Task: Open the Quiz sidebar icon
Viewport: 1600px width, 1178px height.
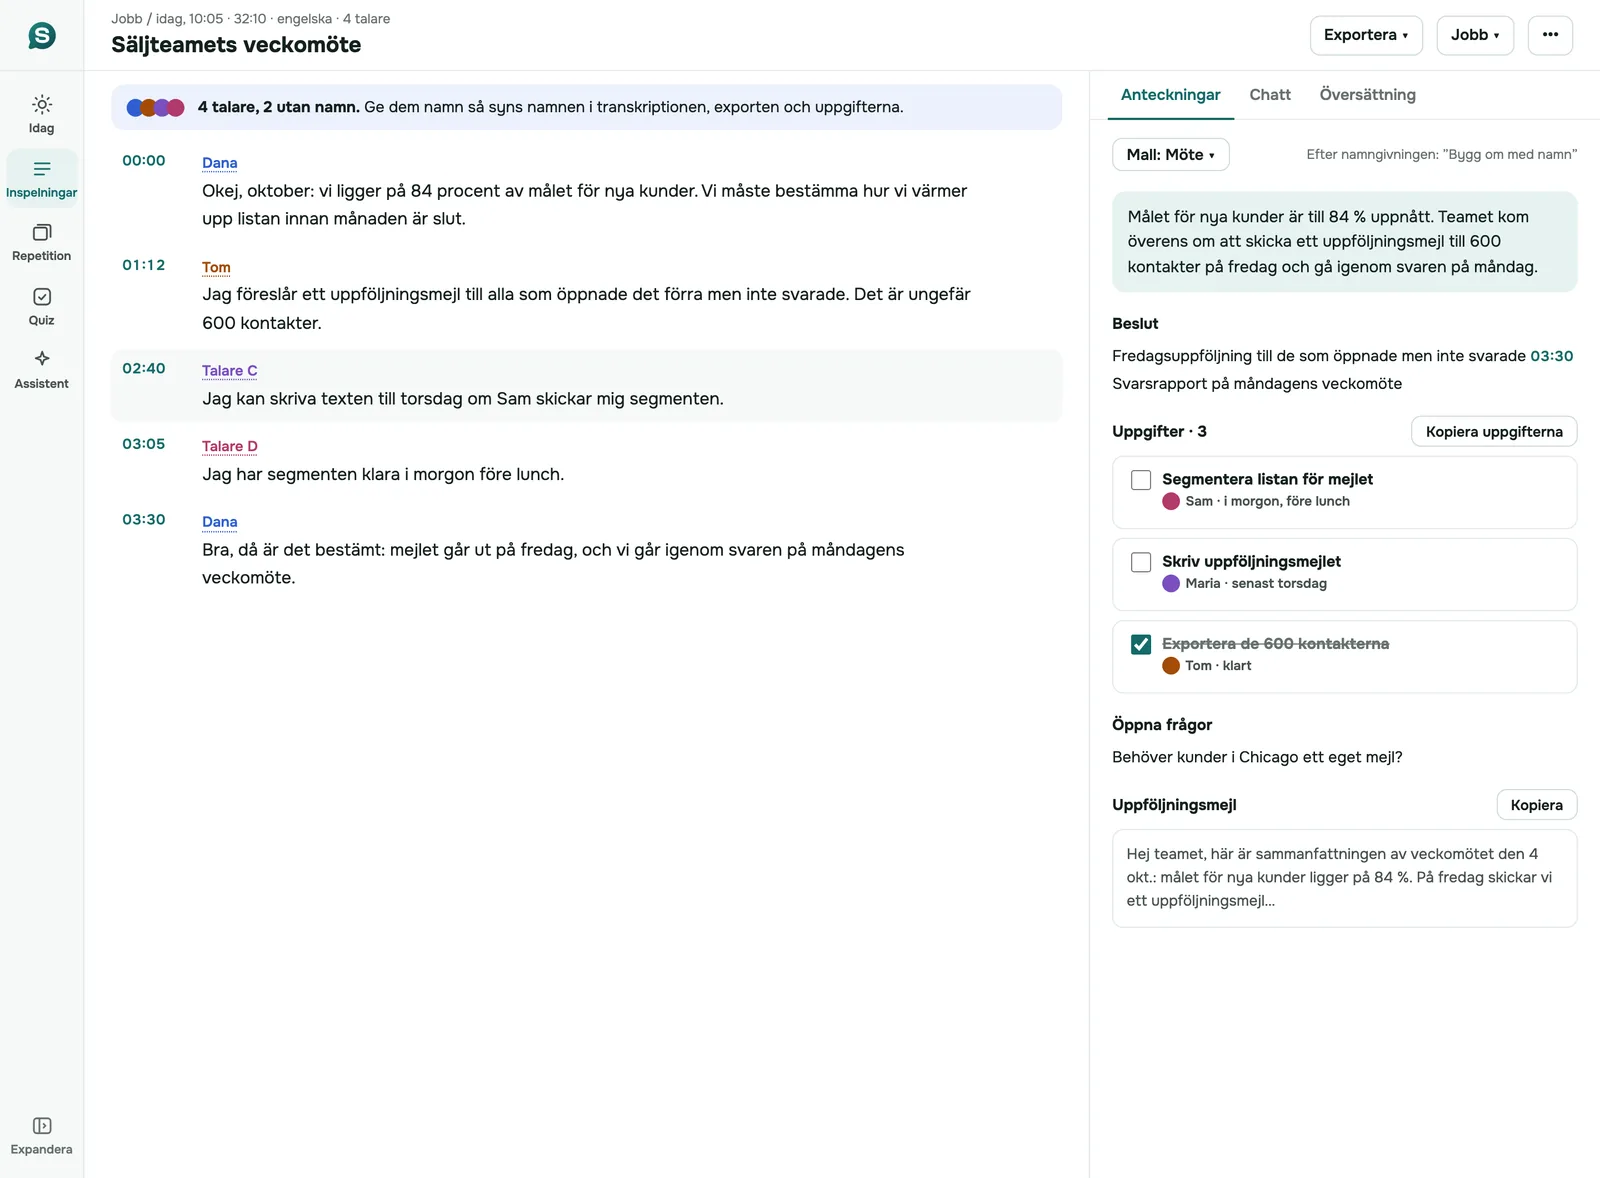Action: coord(41,297)
